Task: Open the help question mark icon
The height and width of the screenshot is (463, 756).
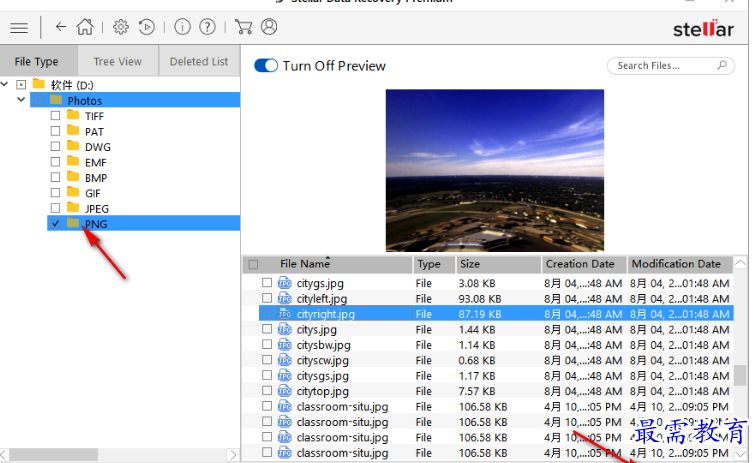Action: click(207, 27)
